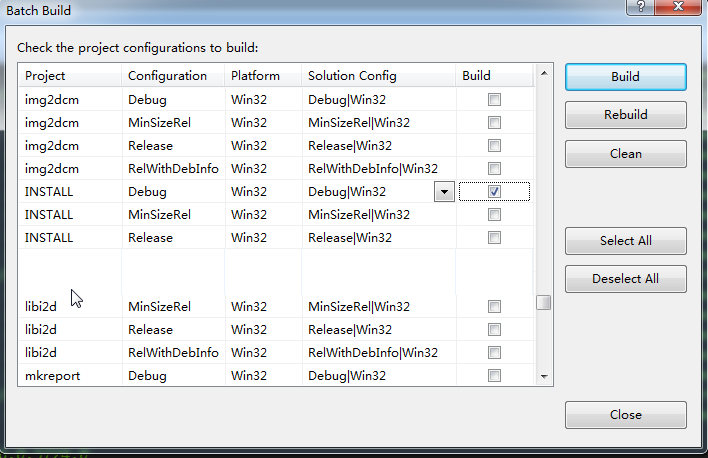The height and width of the screenshot is (458, 708).
Task: Click the title bar close X icon
Action: click(x=678, y=6)
